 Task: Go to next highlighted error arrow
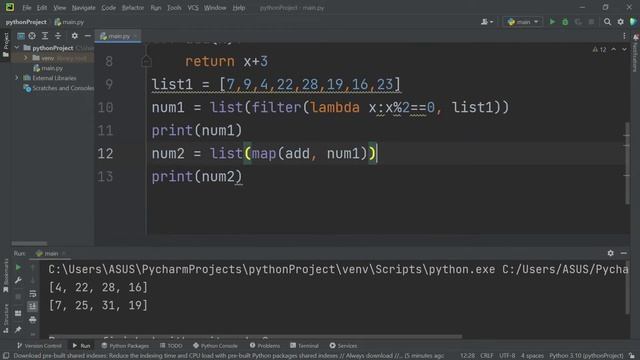tap(624, 49)
